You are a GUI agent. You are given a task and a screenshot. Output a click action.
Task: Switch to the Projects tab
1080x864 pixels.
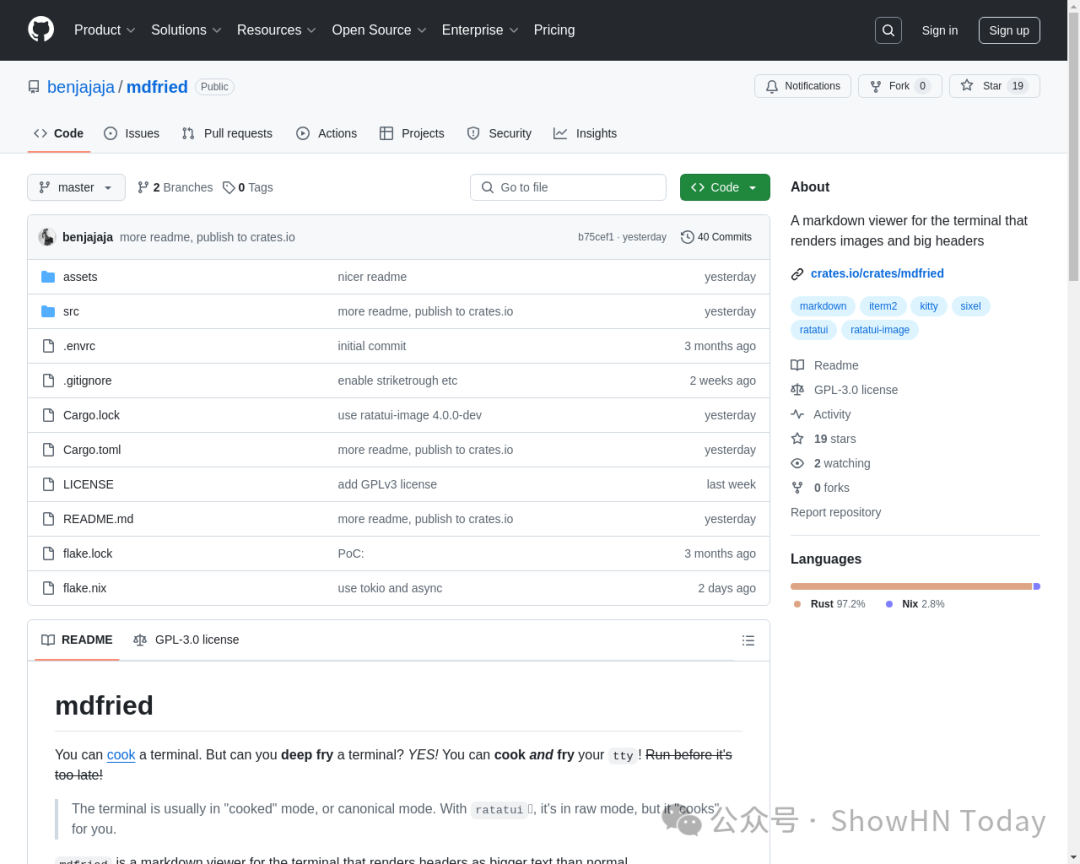[412, 134]
